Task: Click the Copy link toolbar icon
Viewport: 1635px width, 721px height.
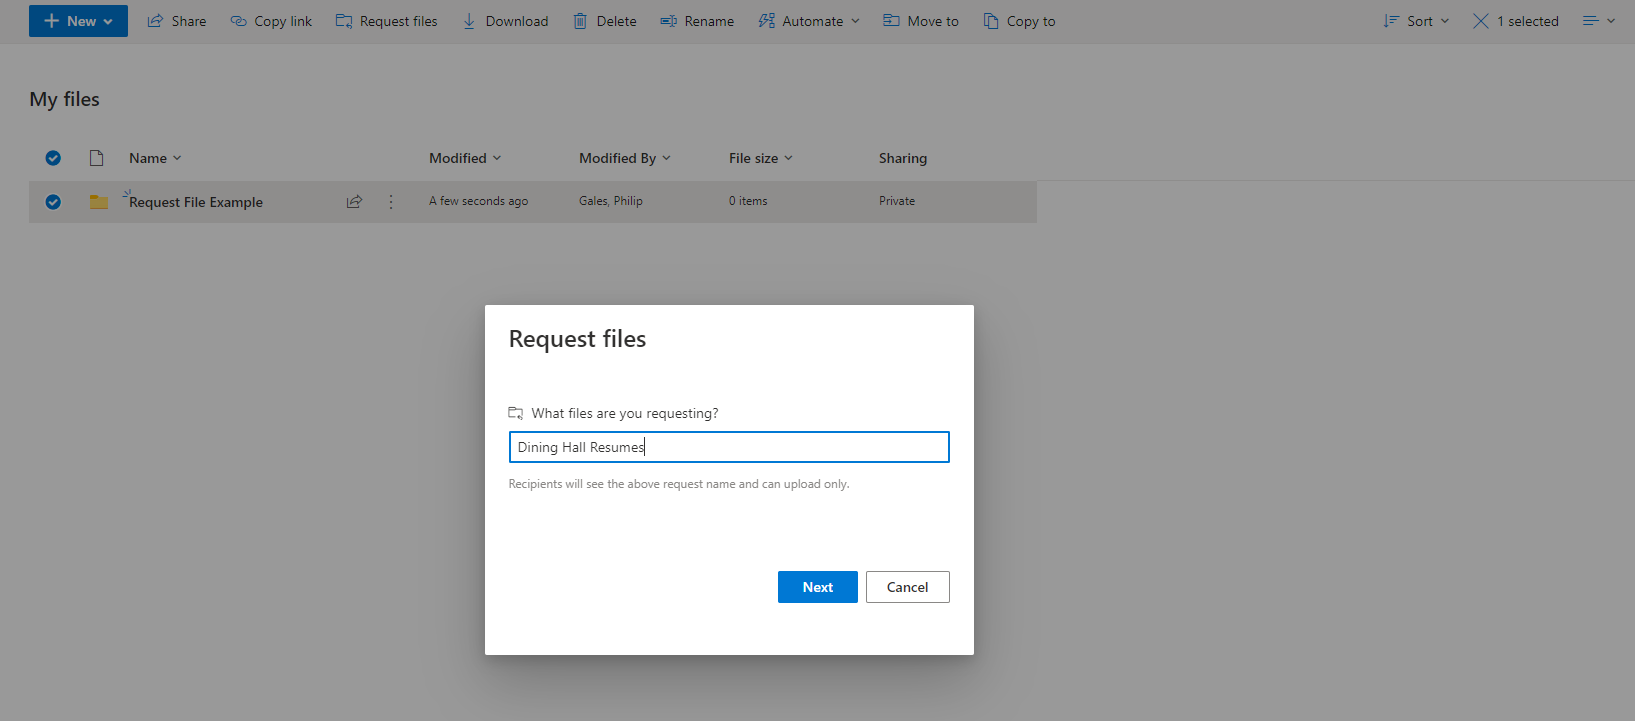Action: 239,21
